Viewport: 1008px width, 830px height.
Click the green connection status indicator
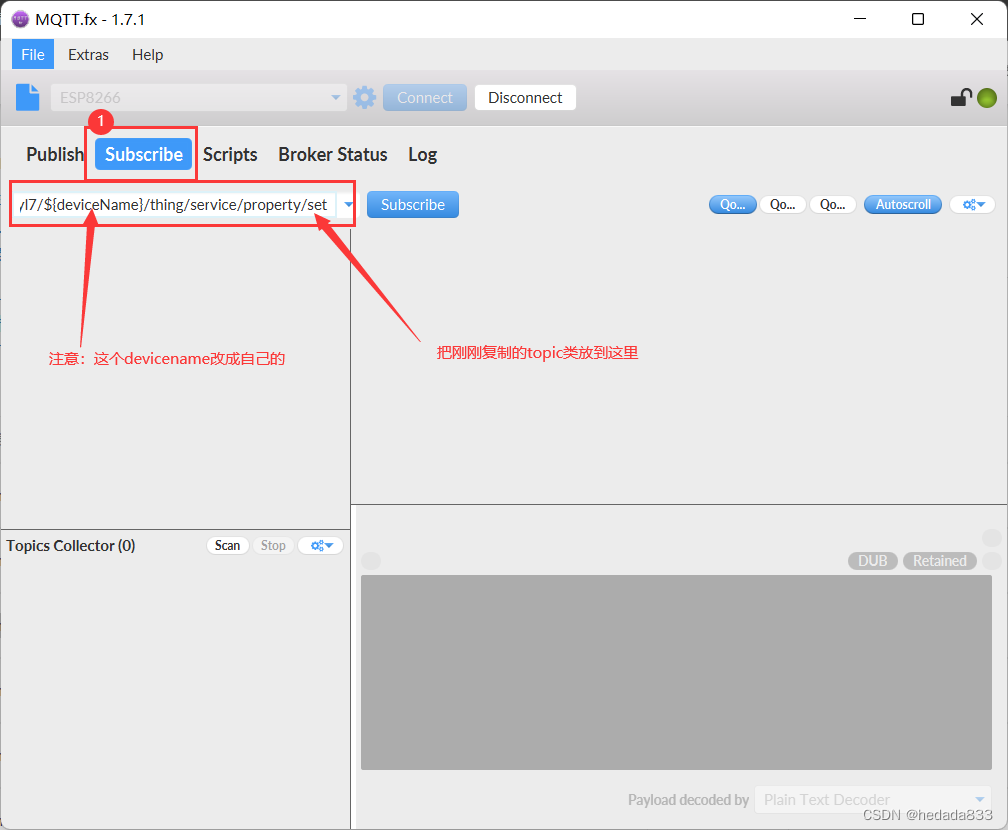[987, 98]
